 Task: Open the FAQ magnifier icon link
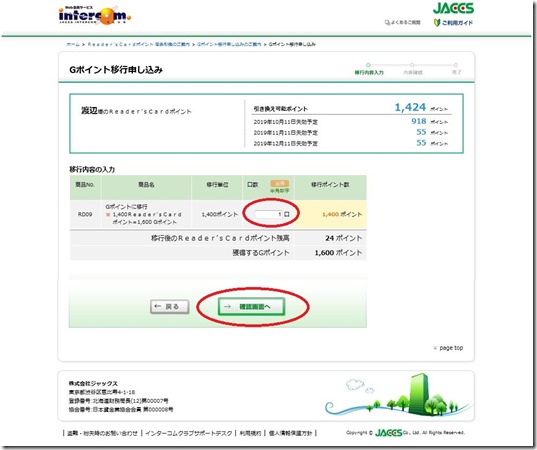click(387, 23)
